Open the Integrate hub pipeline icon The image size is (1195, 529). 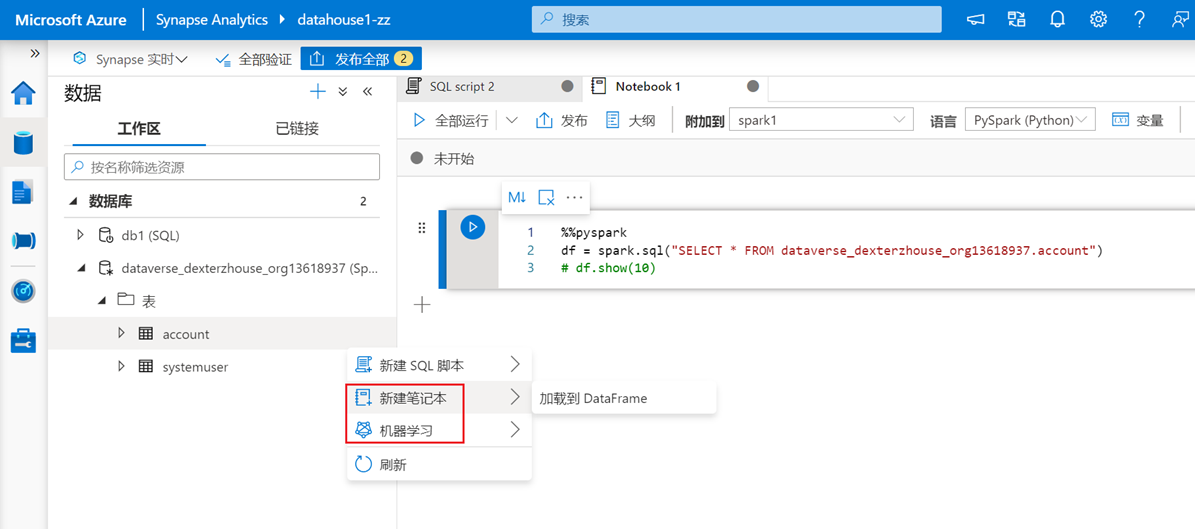[24, 241]
